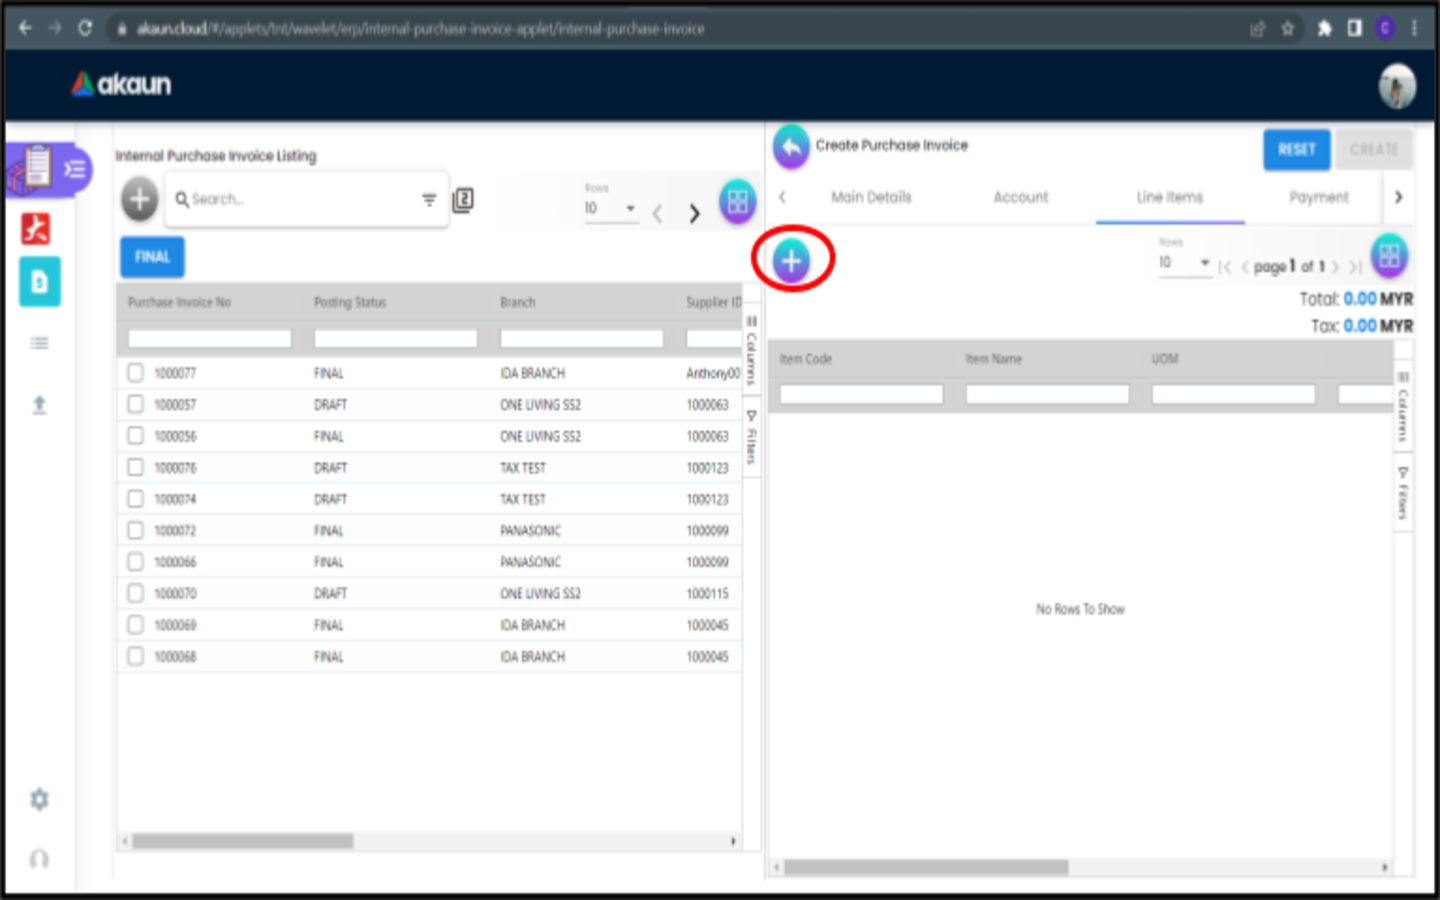Open the Account tab
This screenshot has height=900, width=1440.
[x=1020, y=197]
